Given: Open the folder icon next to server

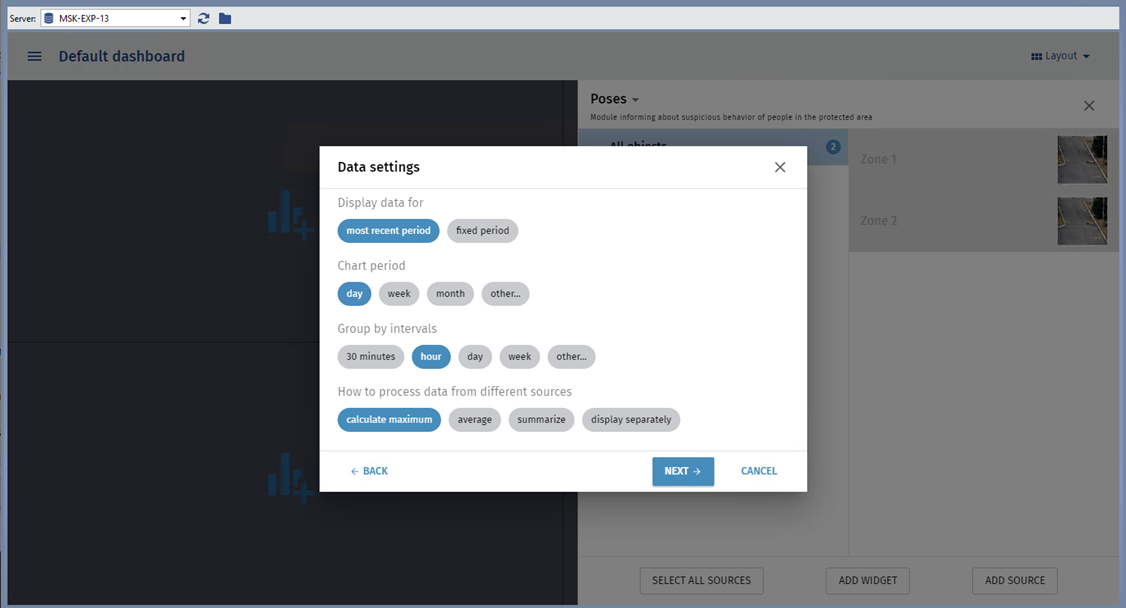Looking at the screenshot, I should pyautogui.click(x=225, y=18).
